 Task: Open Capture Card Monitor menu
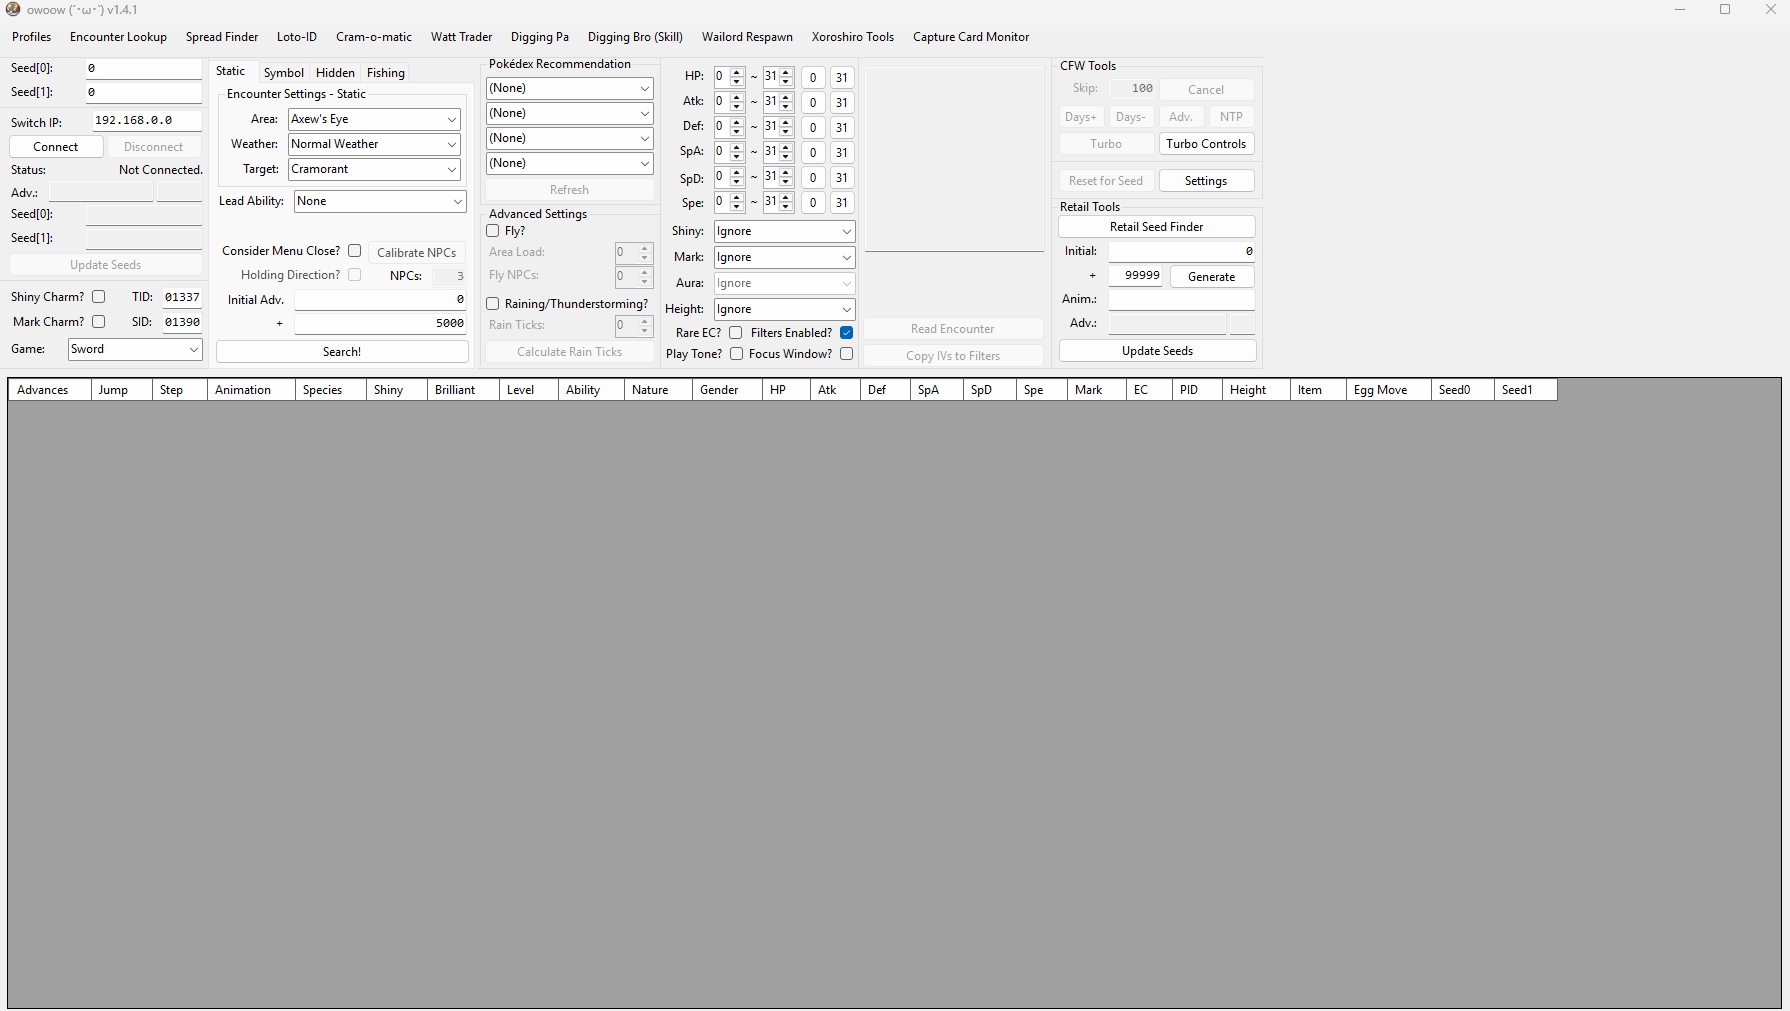tap(971, 37)
